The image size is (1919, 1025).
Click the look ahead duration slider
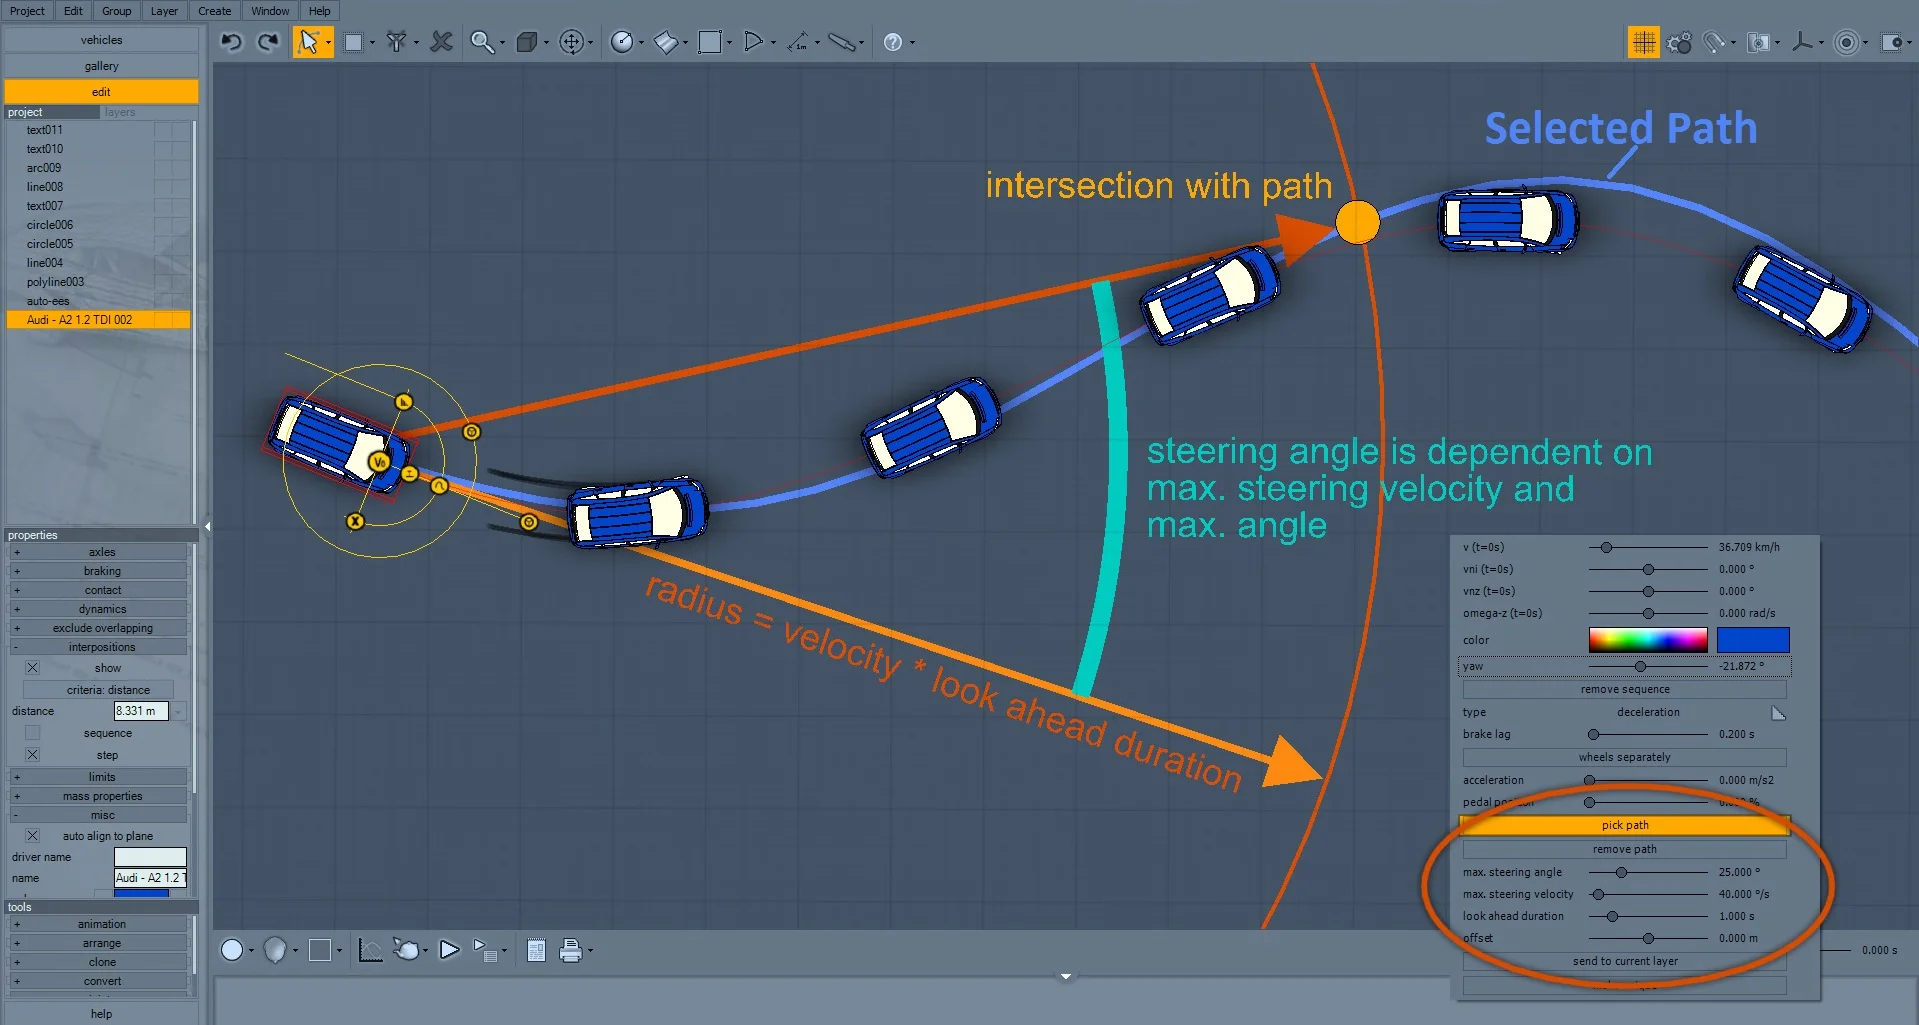pos(1648,916)
